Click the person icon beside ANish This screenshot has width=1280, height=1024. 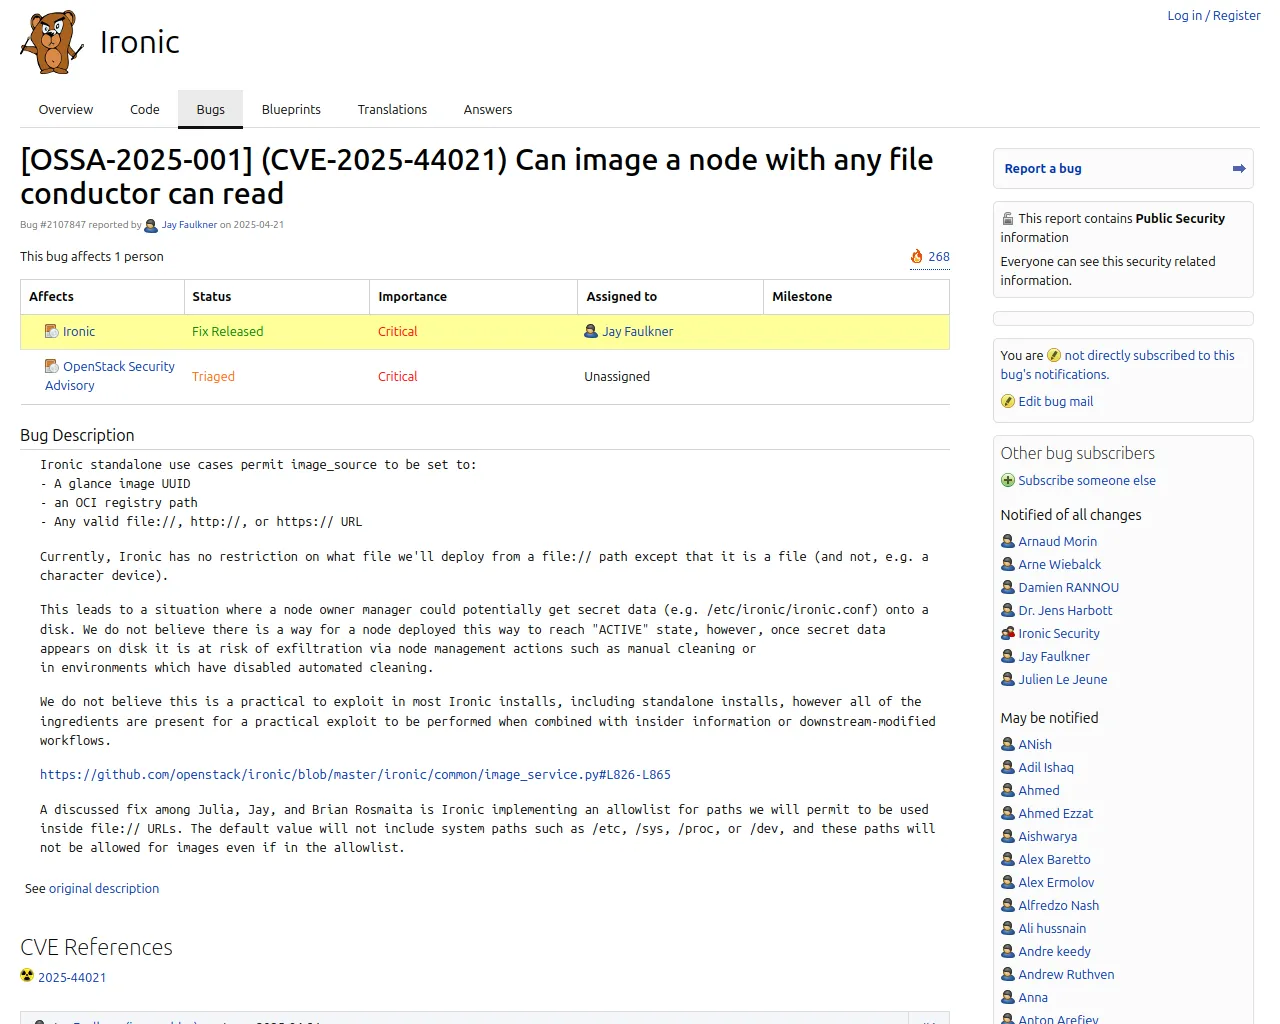(x=1008, y=744)
